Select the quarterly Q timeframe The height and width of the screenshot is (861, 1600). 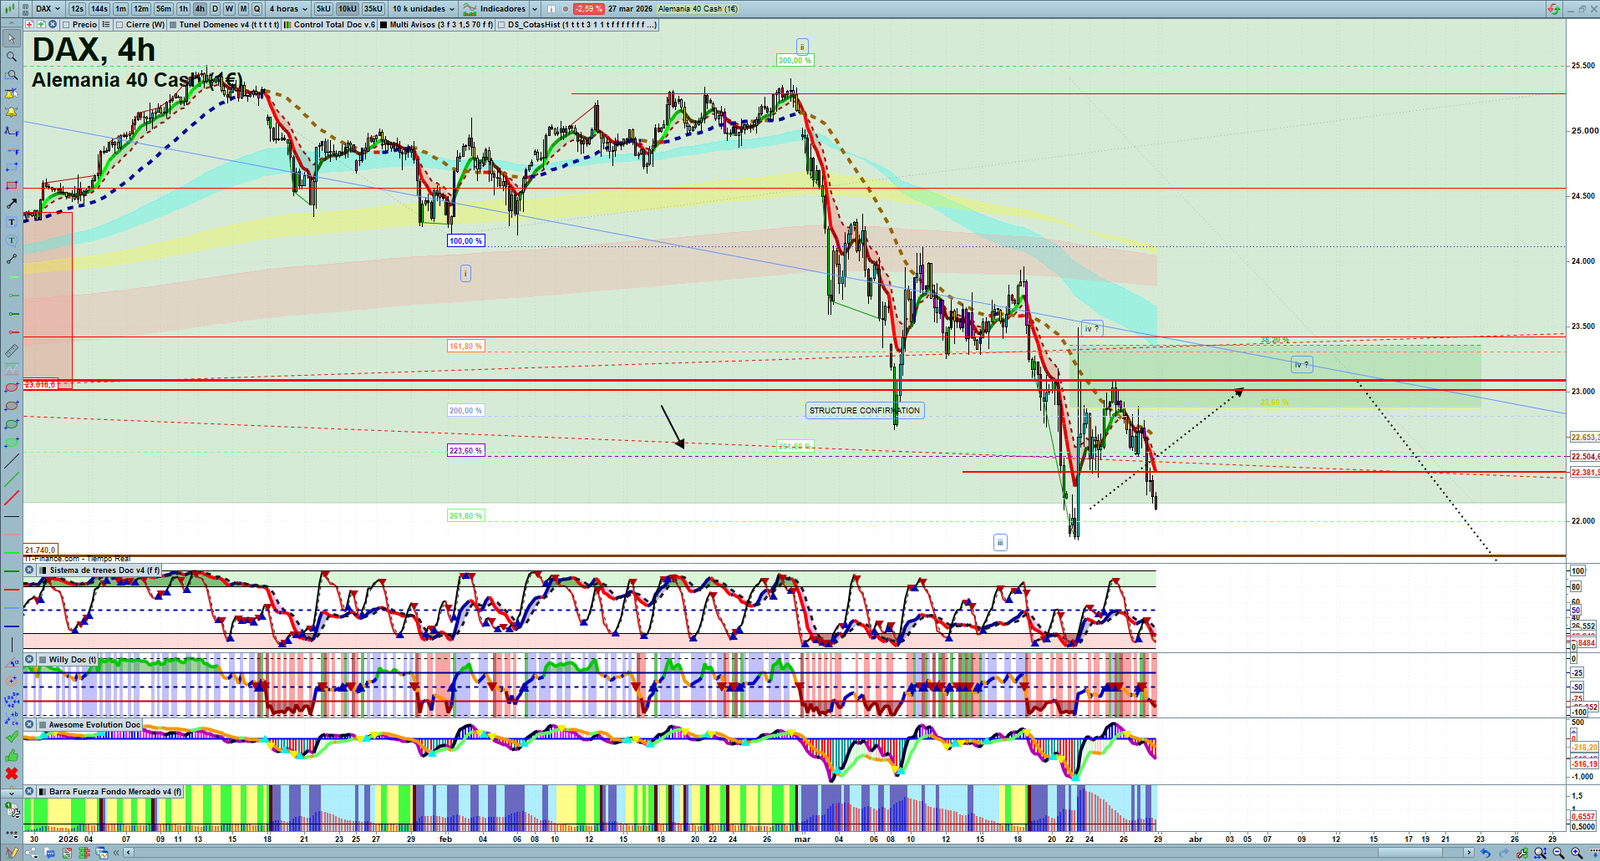257,9
